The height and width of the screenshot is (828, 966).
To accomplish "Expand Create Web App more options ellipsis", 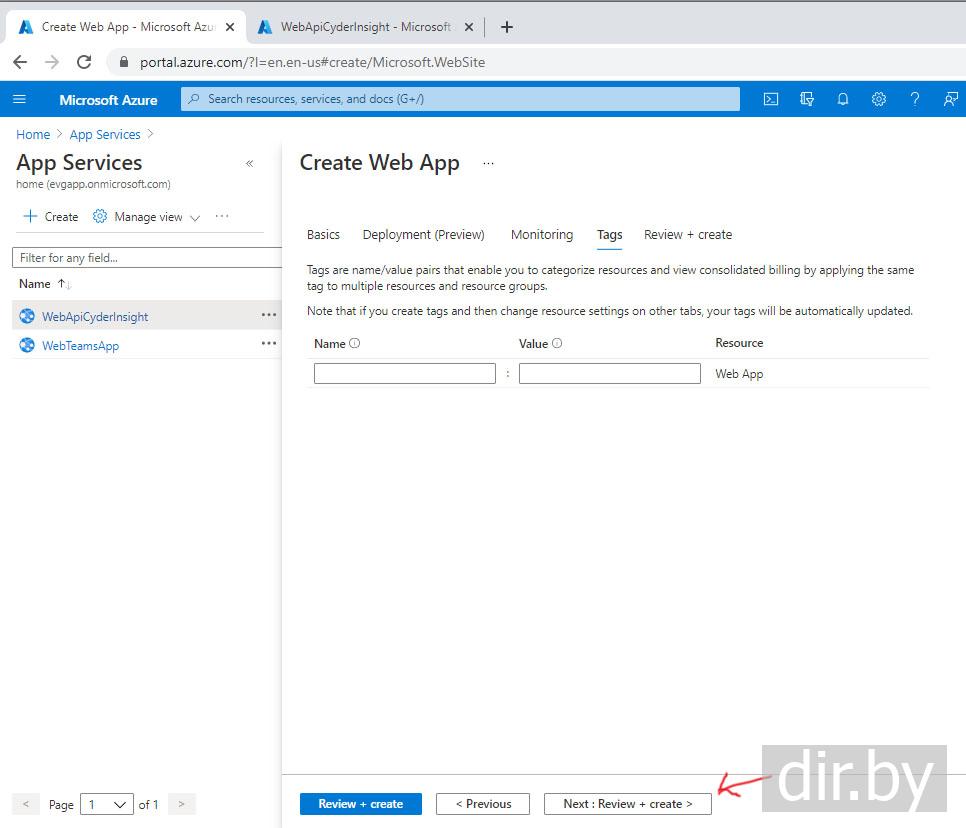I will point(488,164).
